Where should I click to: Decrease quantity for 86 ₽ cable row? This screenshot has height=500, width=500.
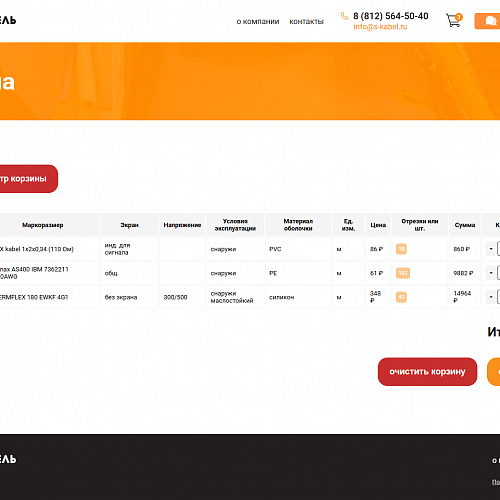tap(491, 249)
